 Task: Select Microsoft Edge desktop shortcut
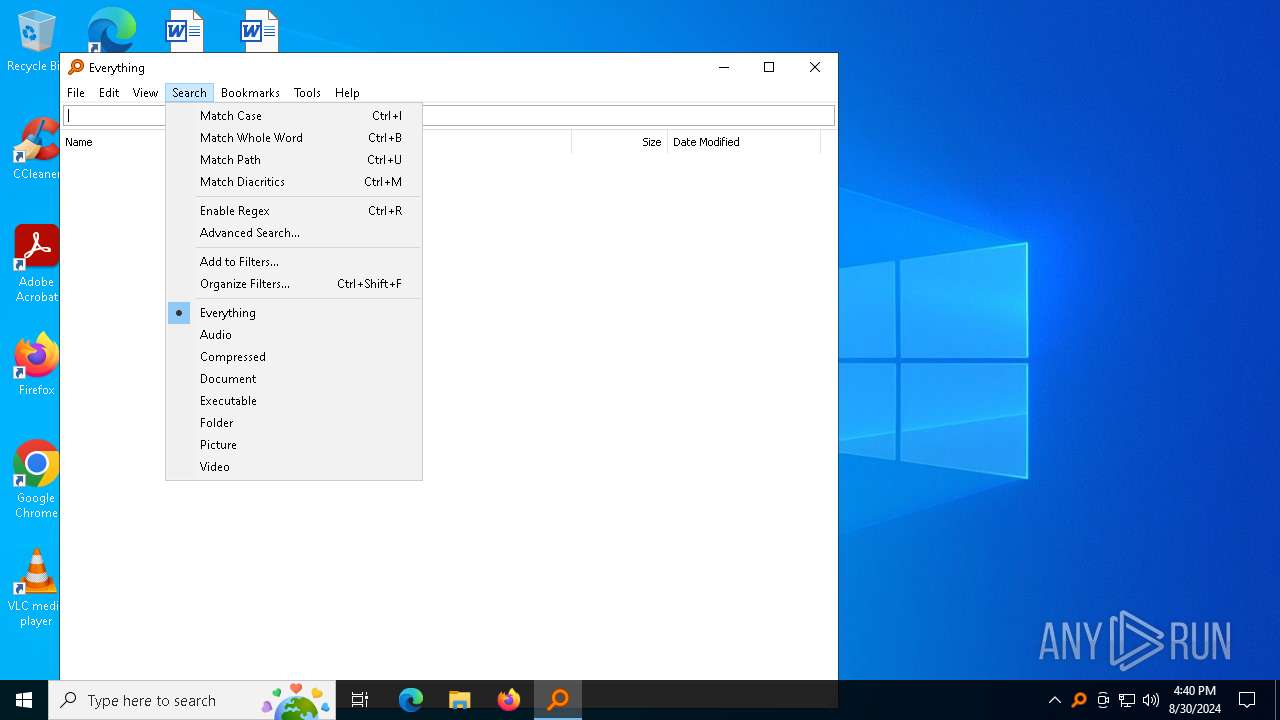110,30
